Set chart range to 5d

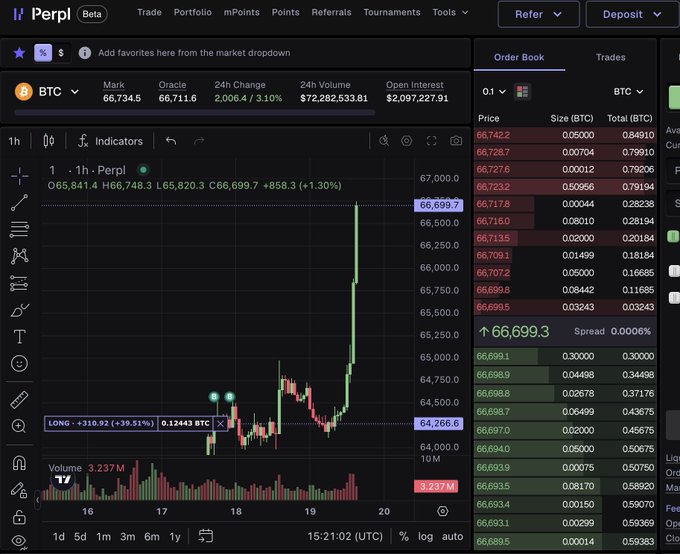coord(80,537)
